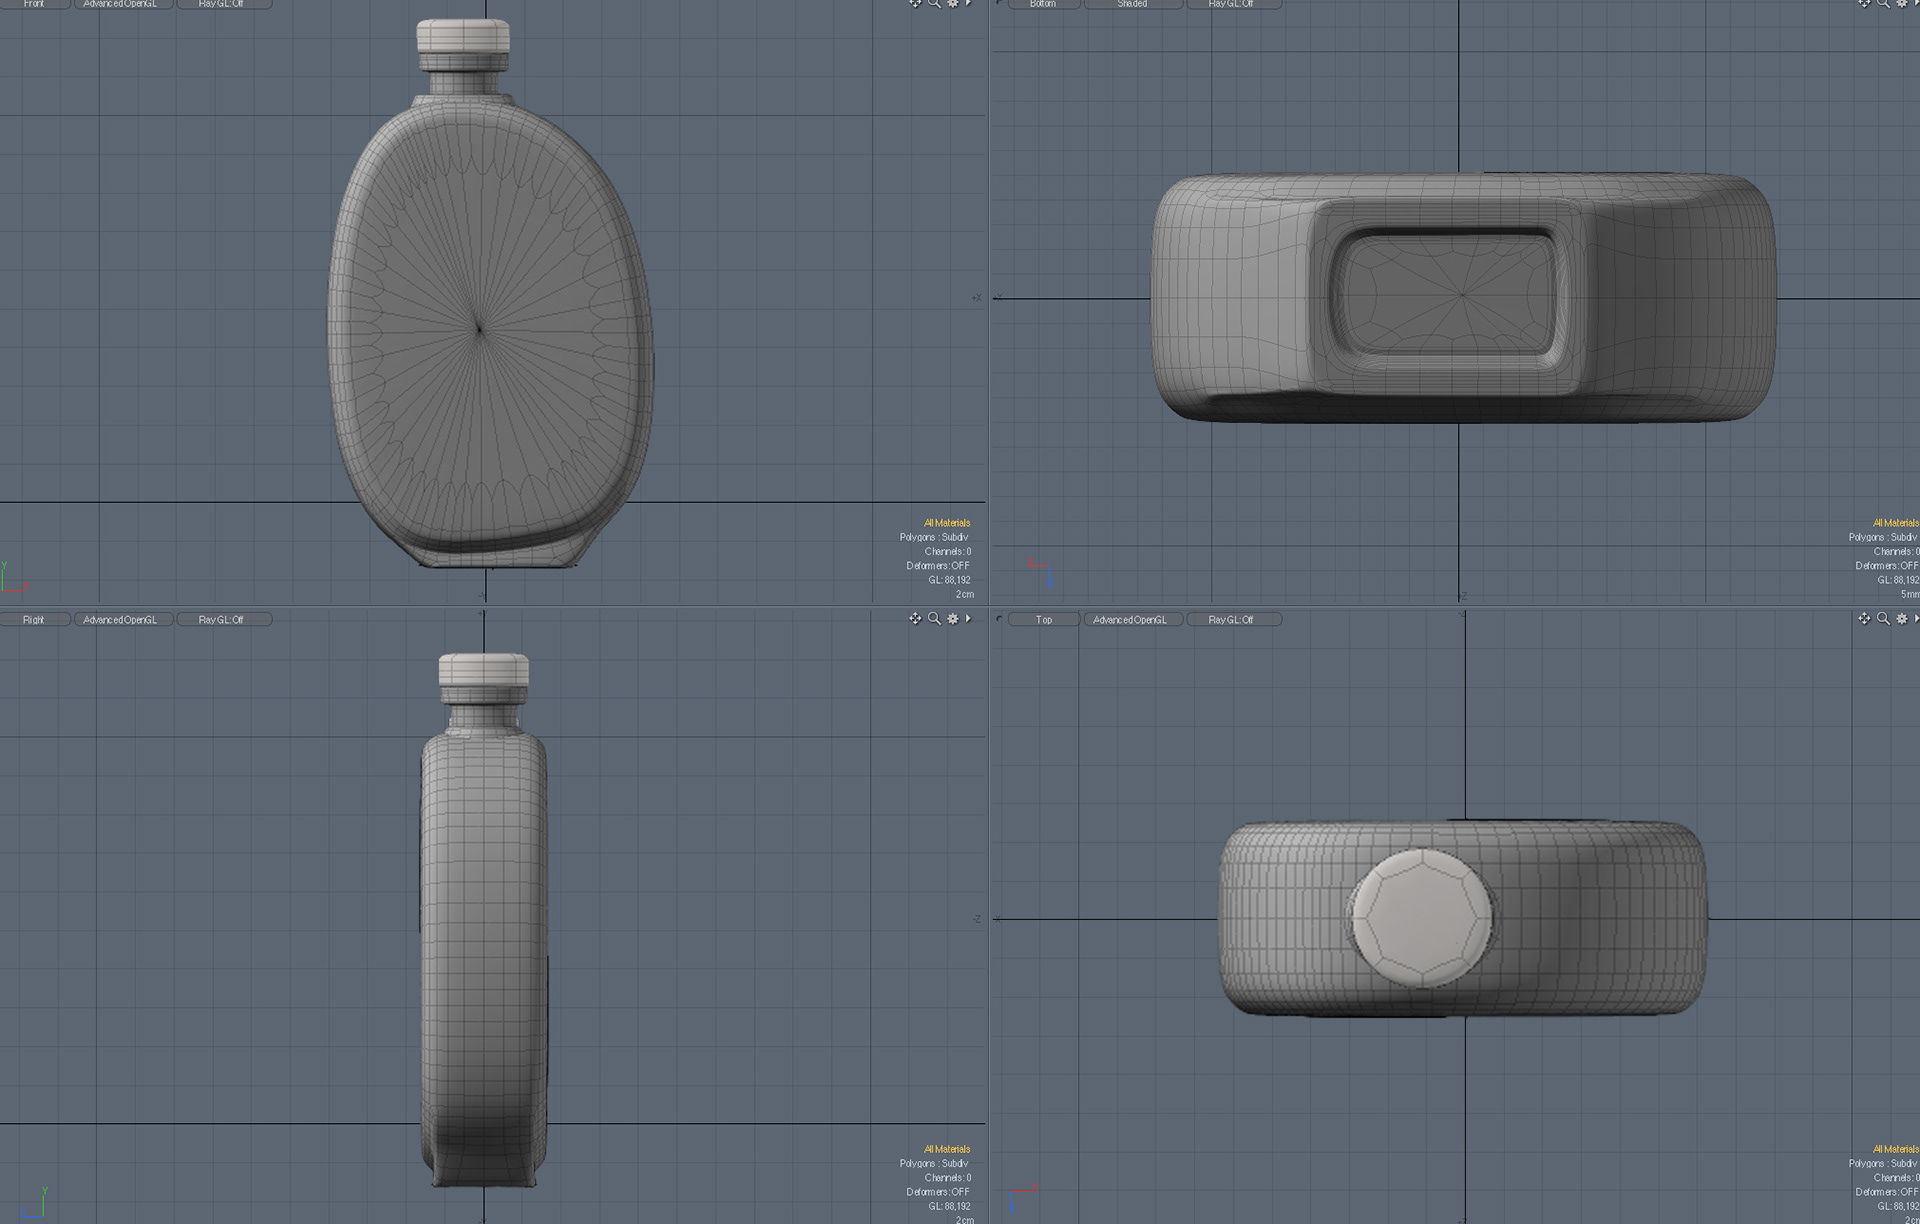
Task: Open Advanced OpenGL shading dropdown in Right viewport
Action: [x=121, y=620]
